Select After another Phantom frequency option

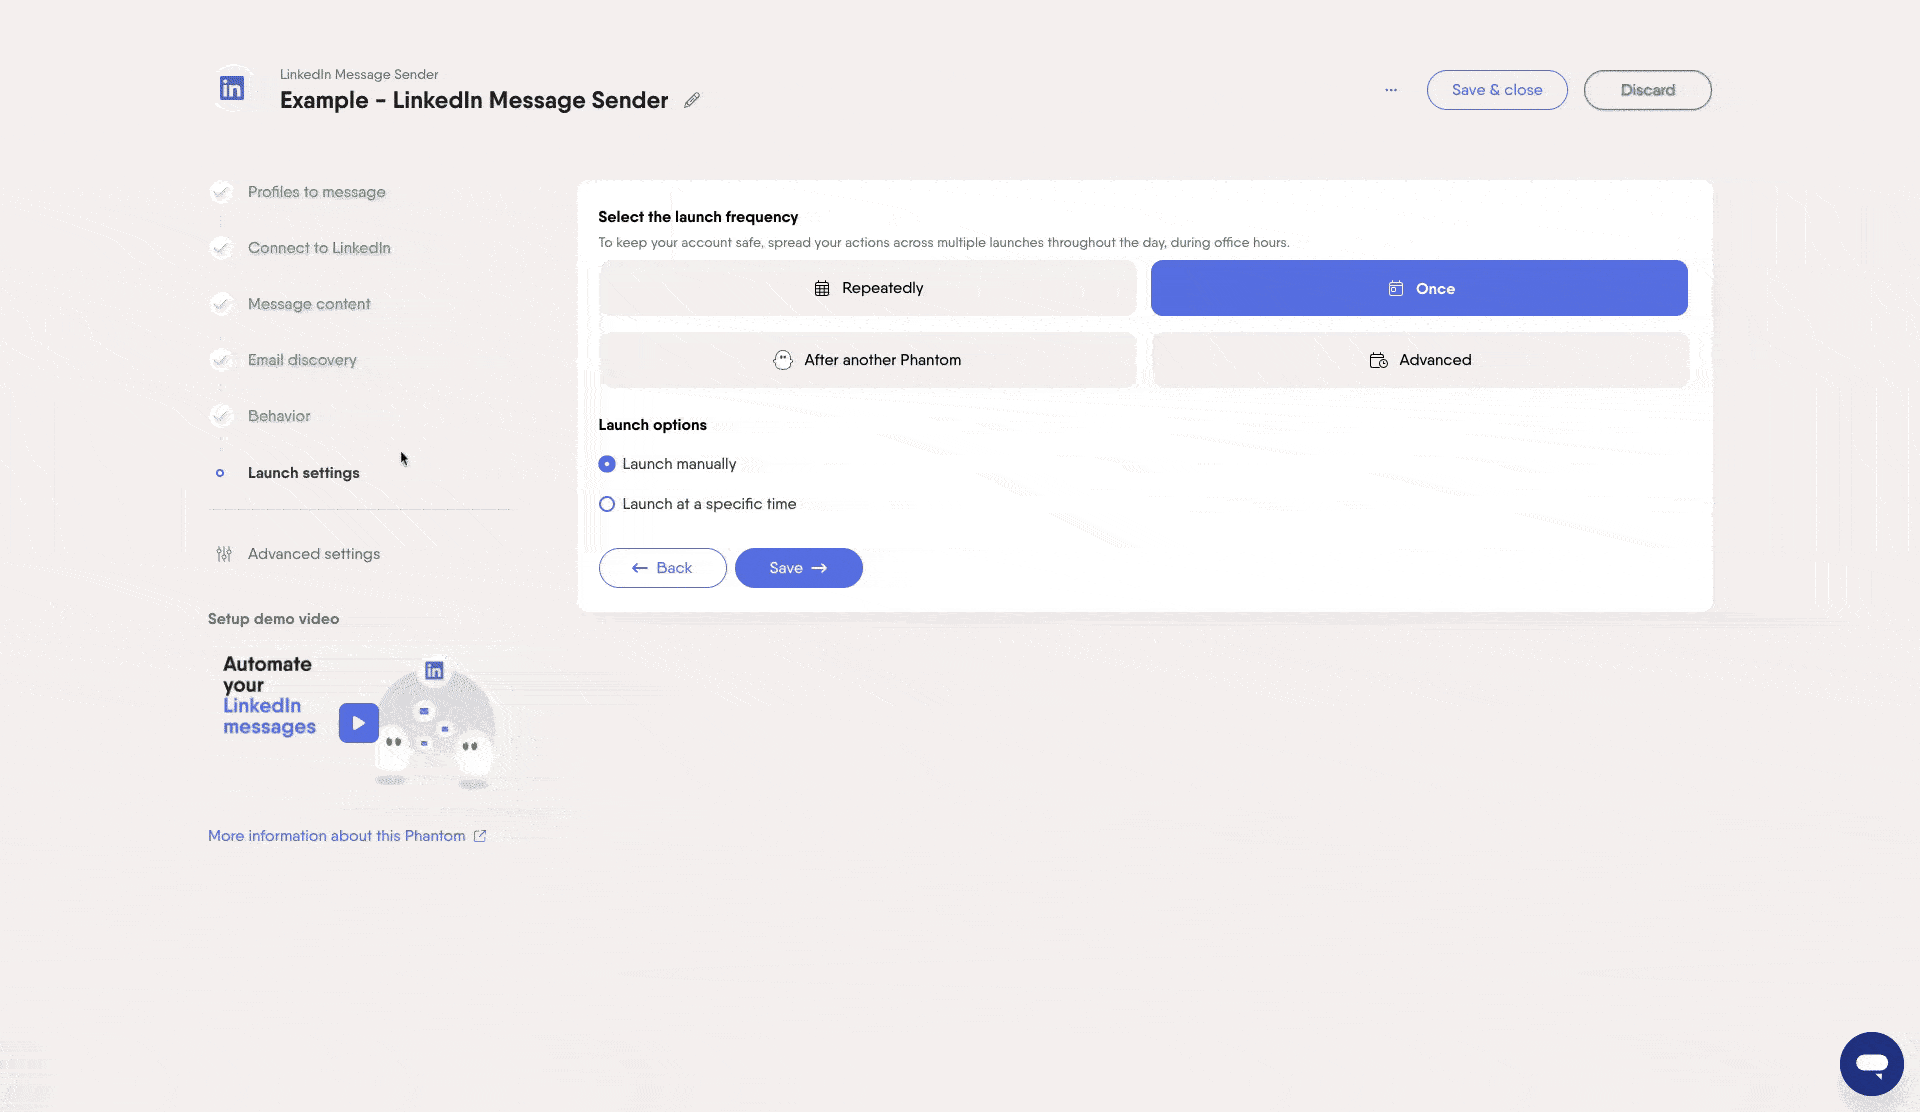tap(867, 360)
